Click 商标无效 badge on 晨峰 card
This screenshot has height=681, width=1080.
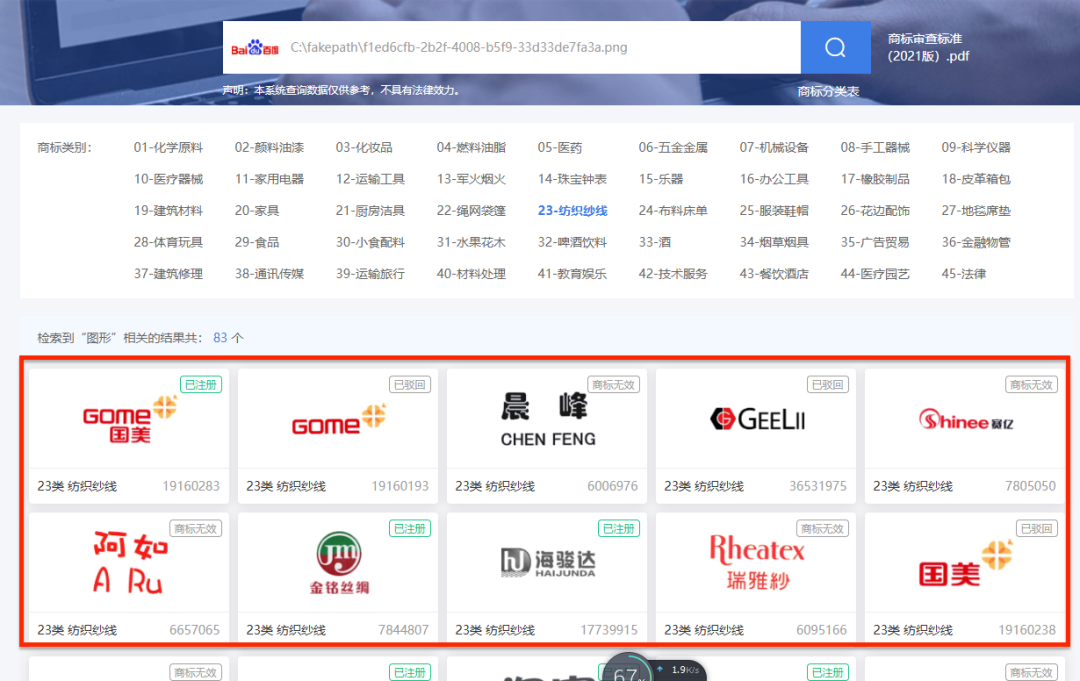[x=613, y=385]
